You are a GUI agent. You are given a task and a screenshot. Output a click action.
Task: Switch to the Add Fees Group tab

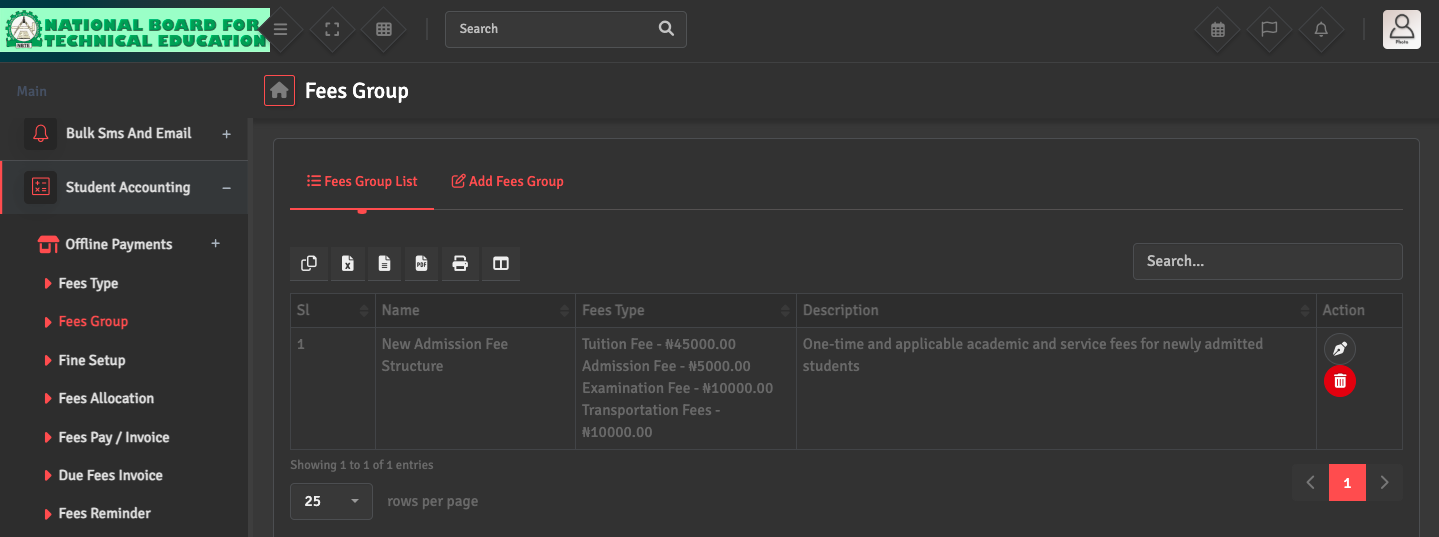[507, 182]
